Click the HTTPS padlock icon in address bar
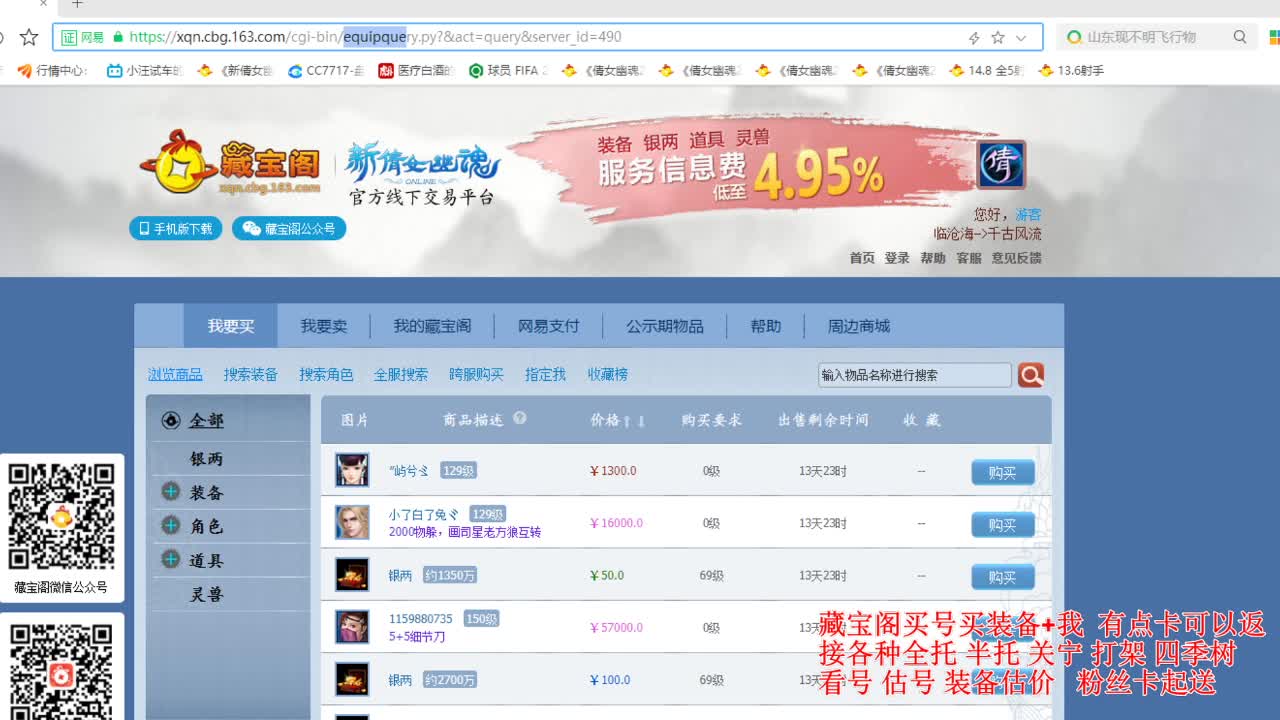 coord(118,36)
